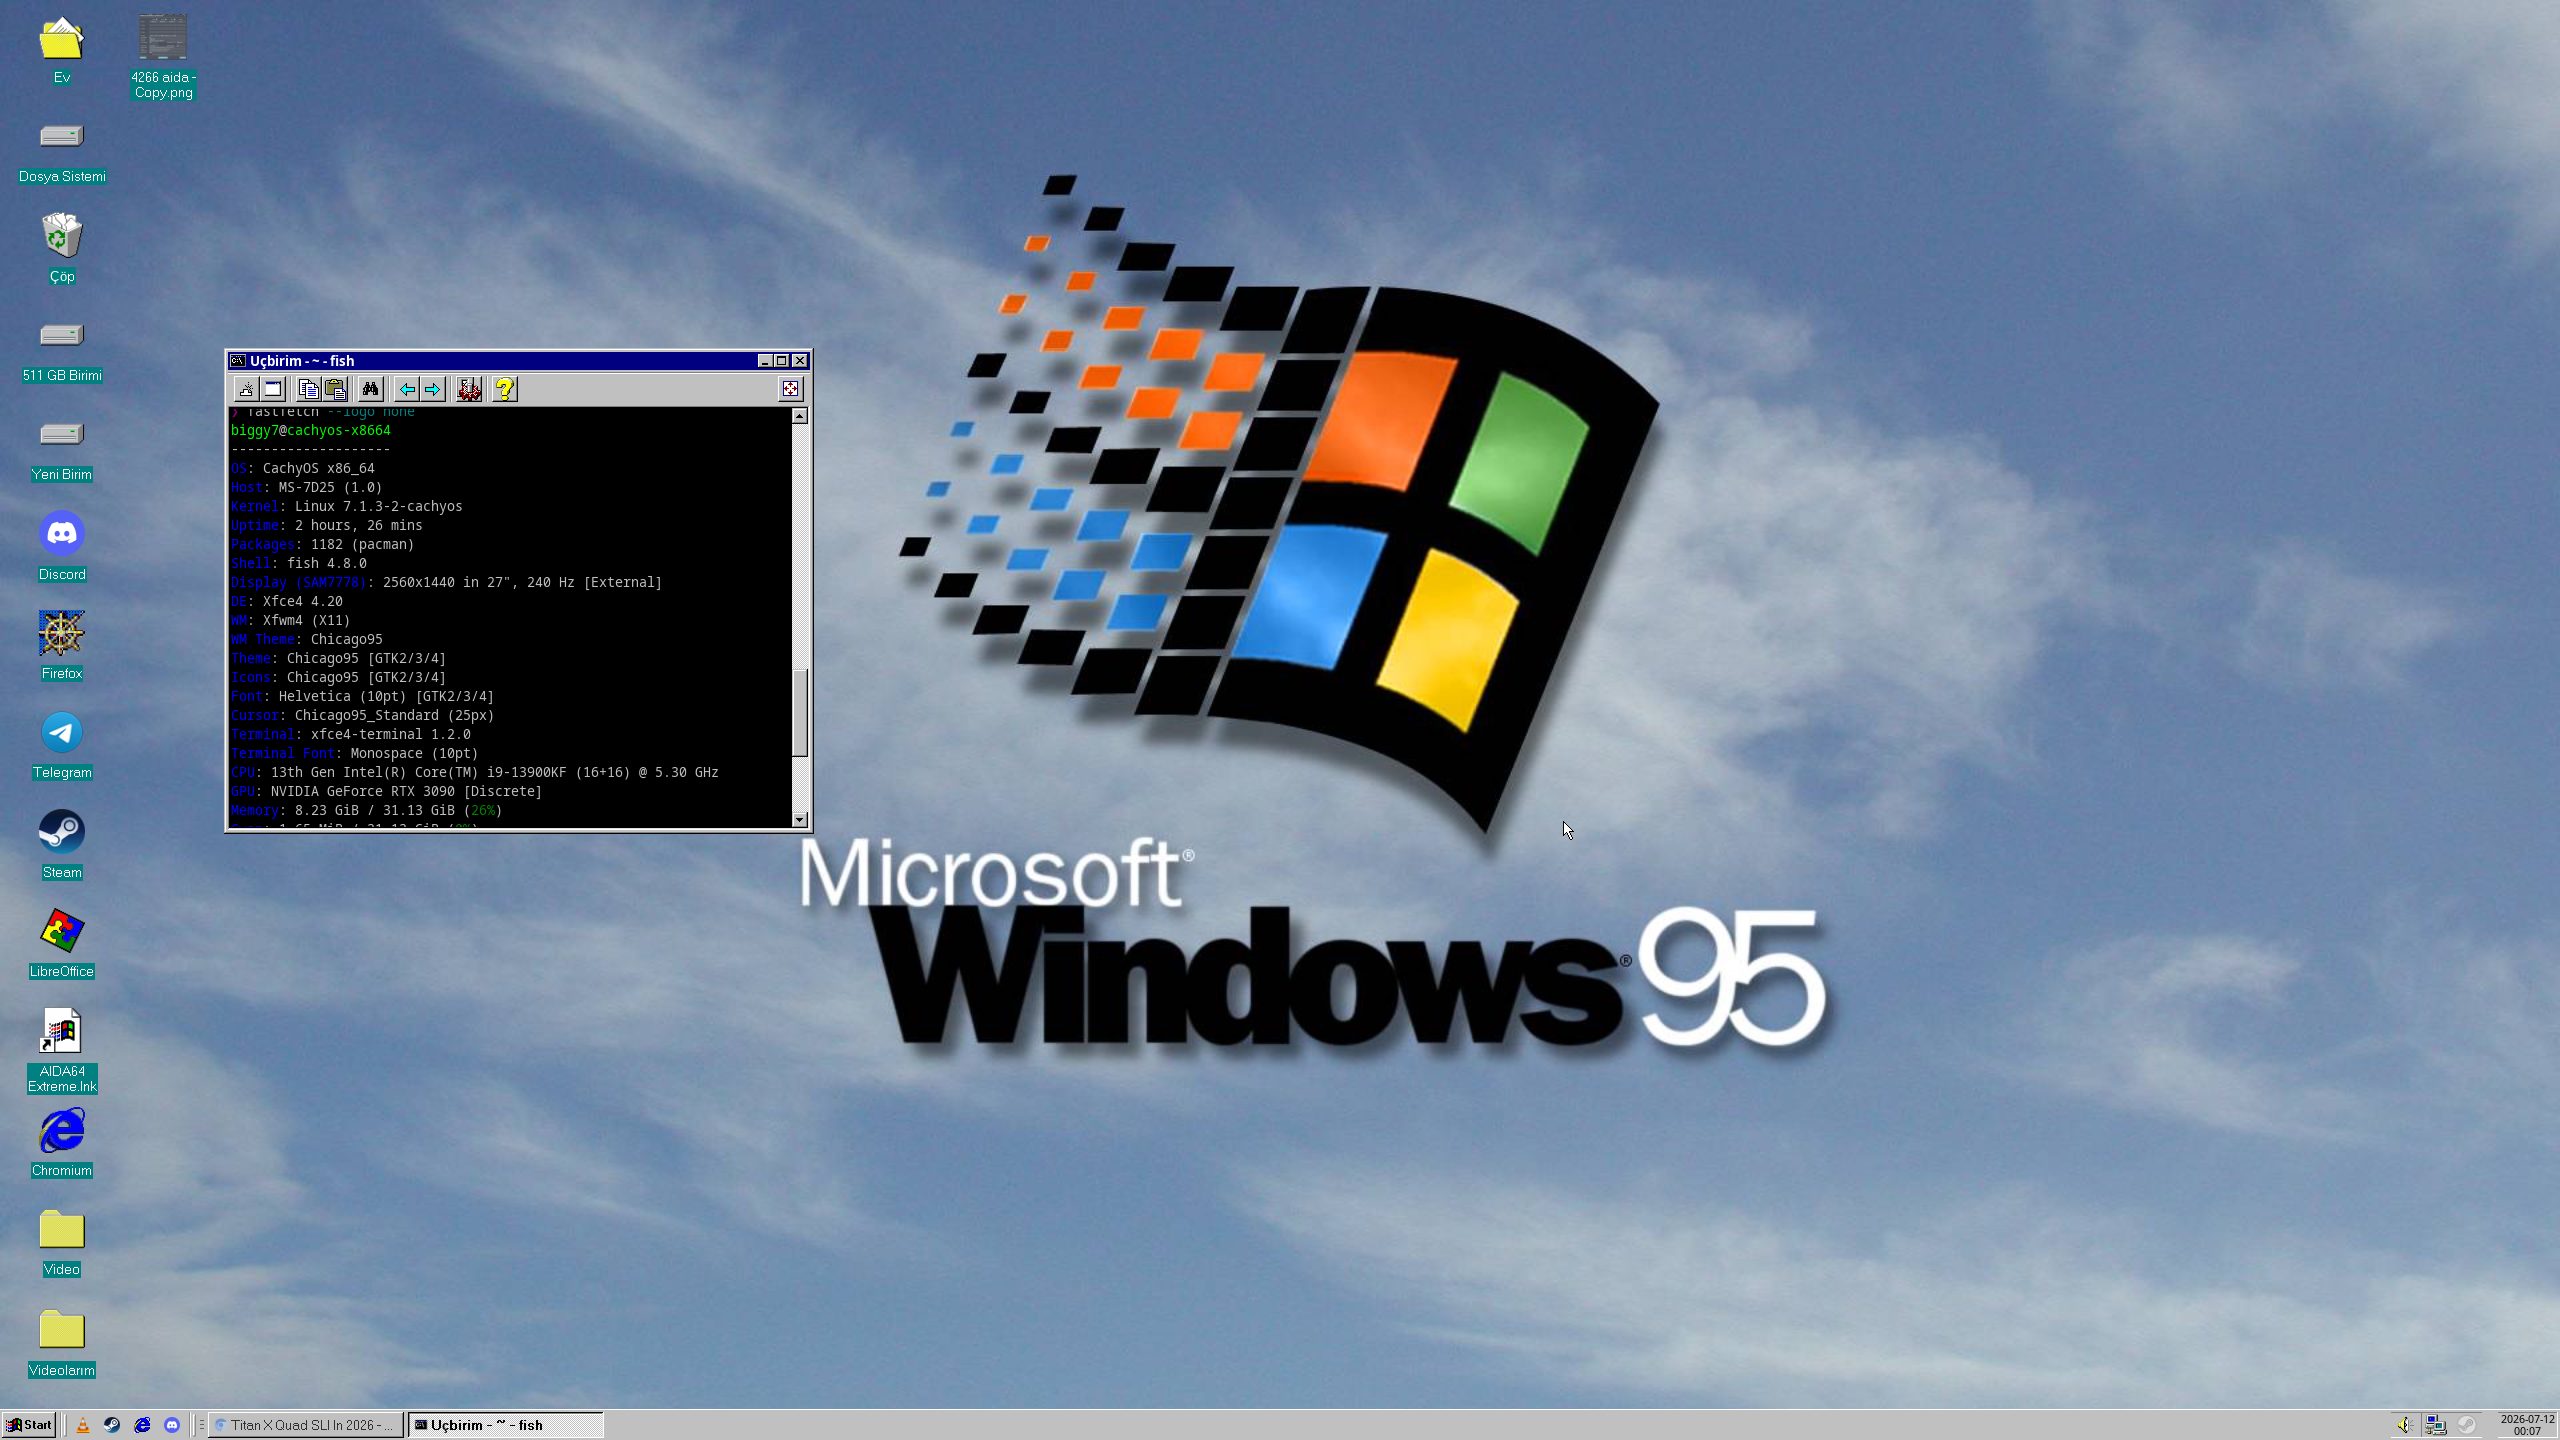Open terminal window menu icon in title bar
Image resolution: width=2560 pixels, height=1440 pixels.
coord(238,361)
